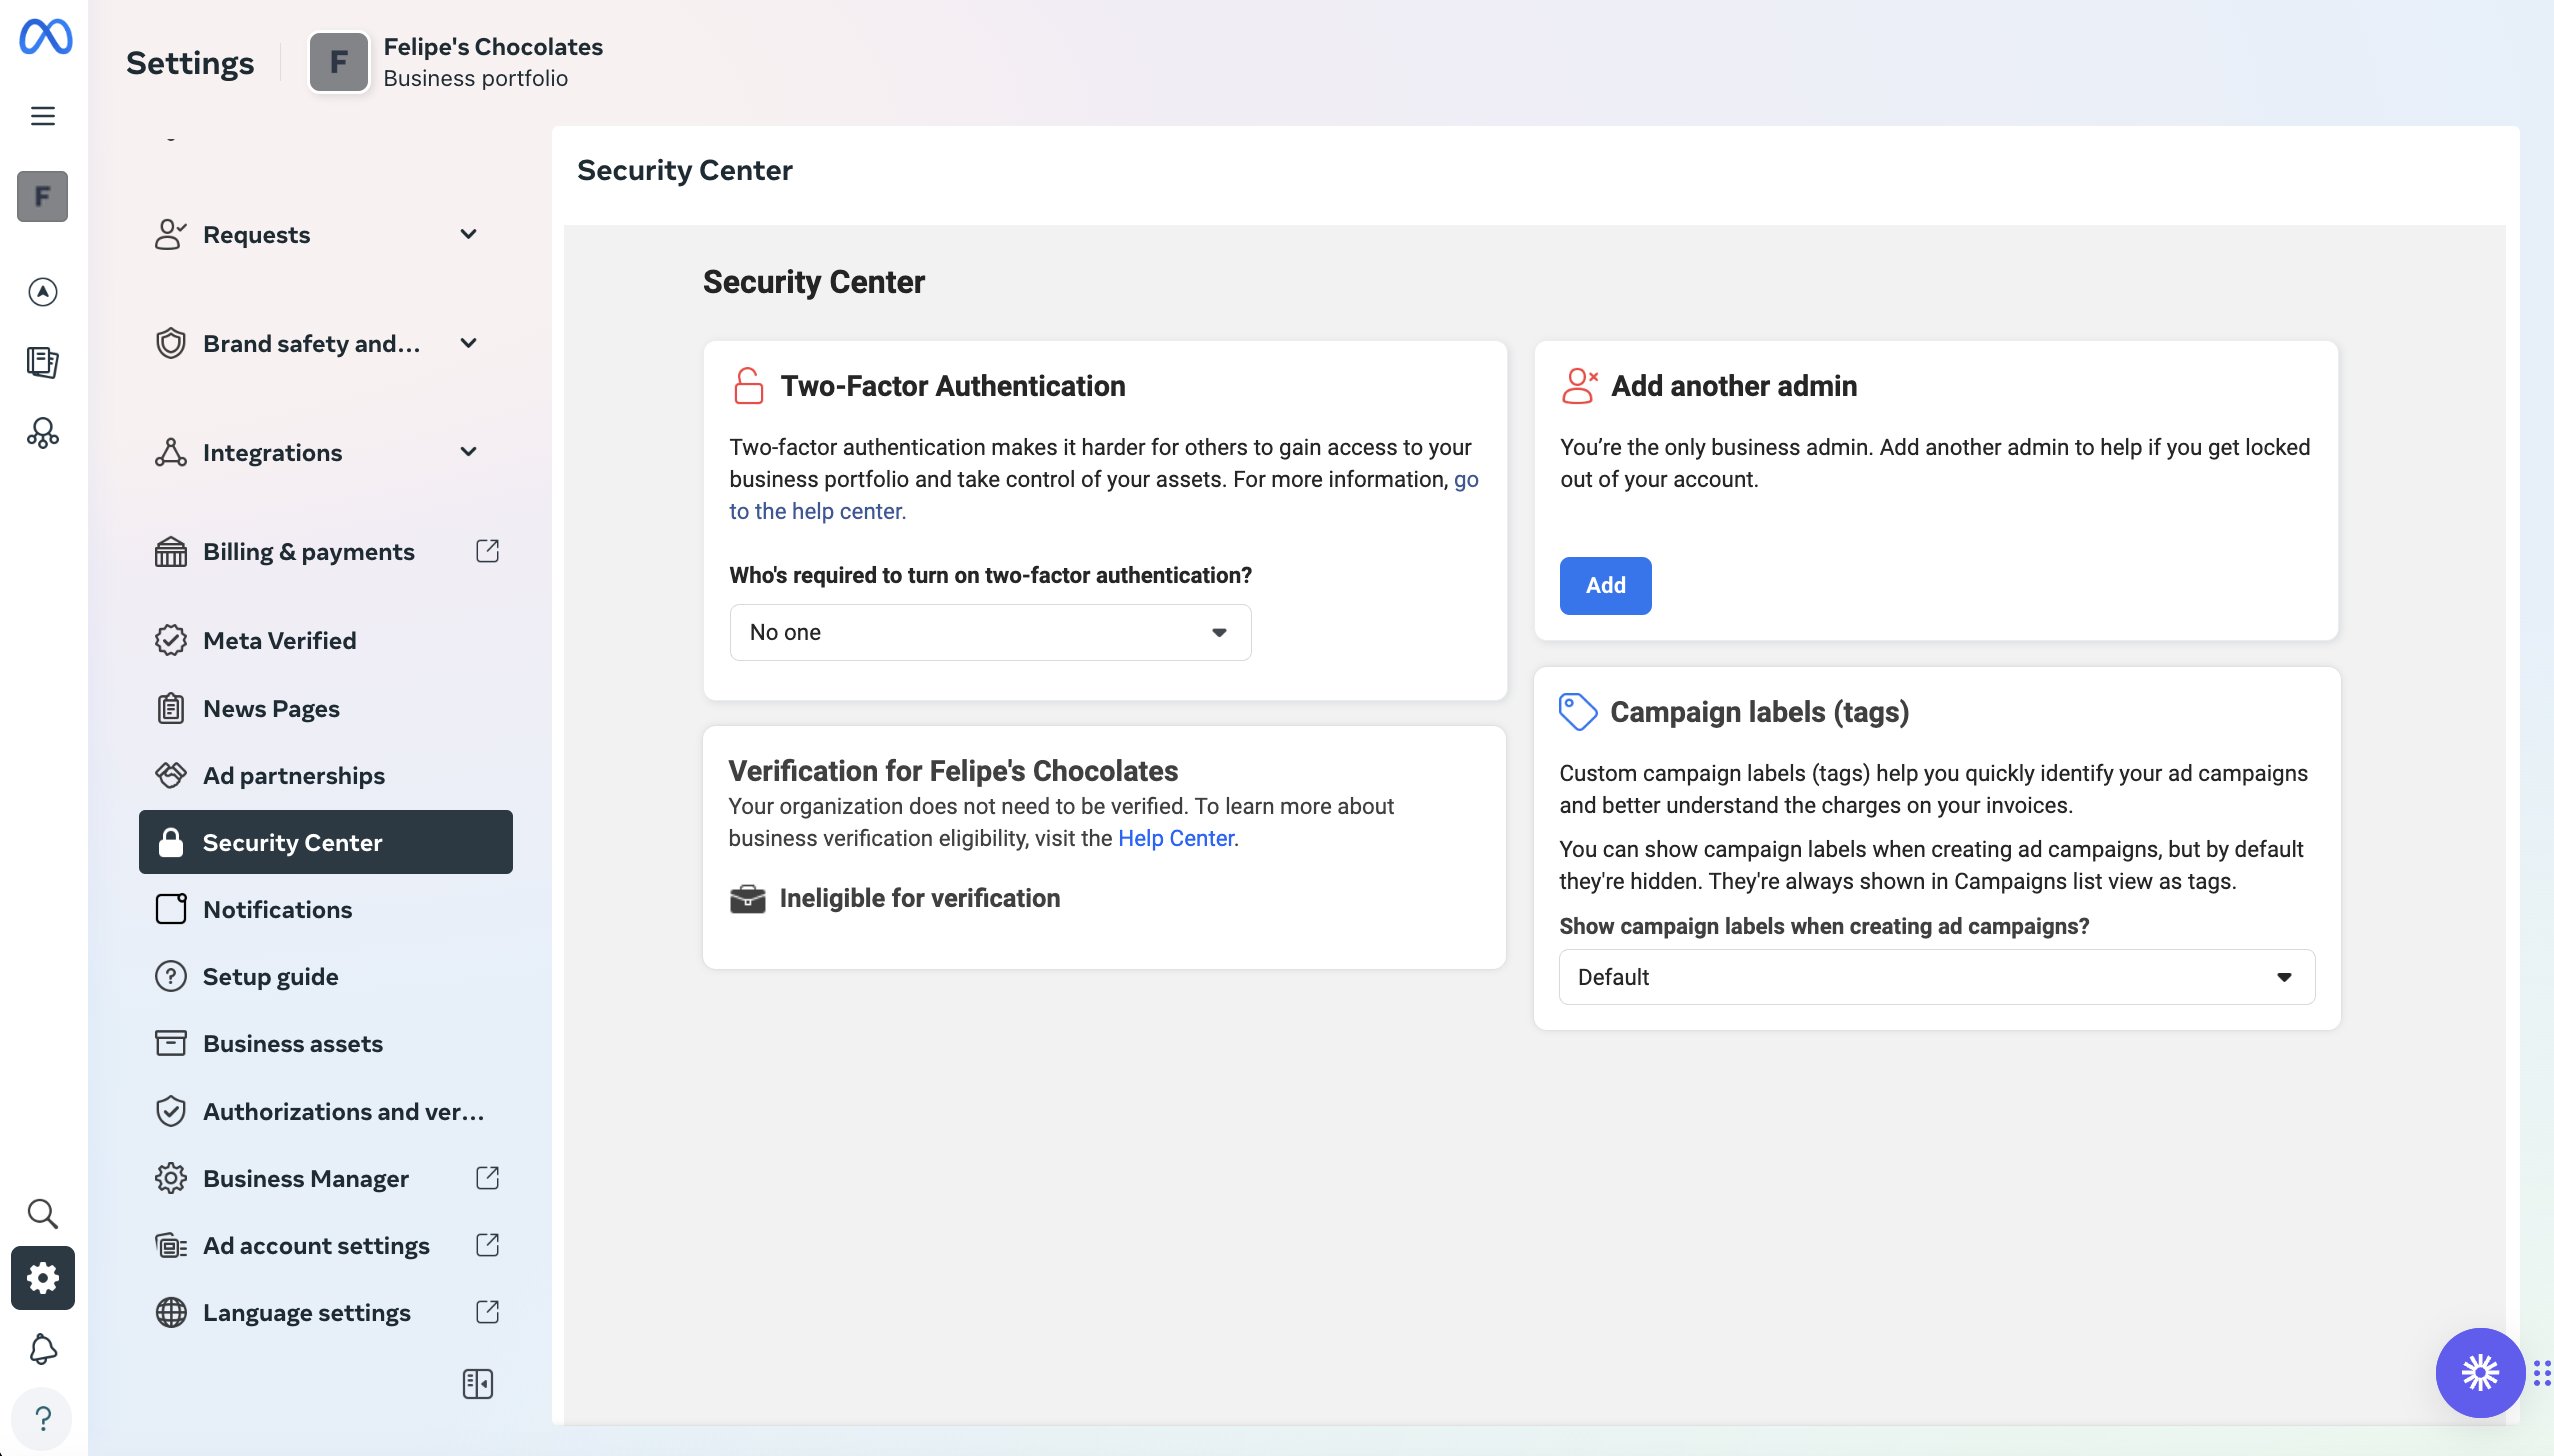The height and width of the screenshot is (1456, 2554).
Task: Select Business assets in sidebar
Action: click(x=292, y=1043)
